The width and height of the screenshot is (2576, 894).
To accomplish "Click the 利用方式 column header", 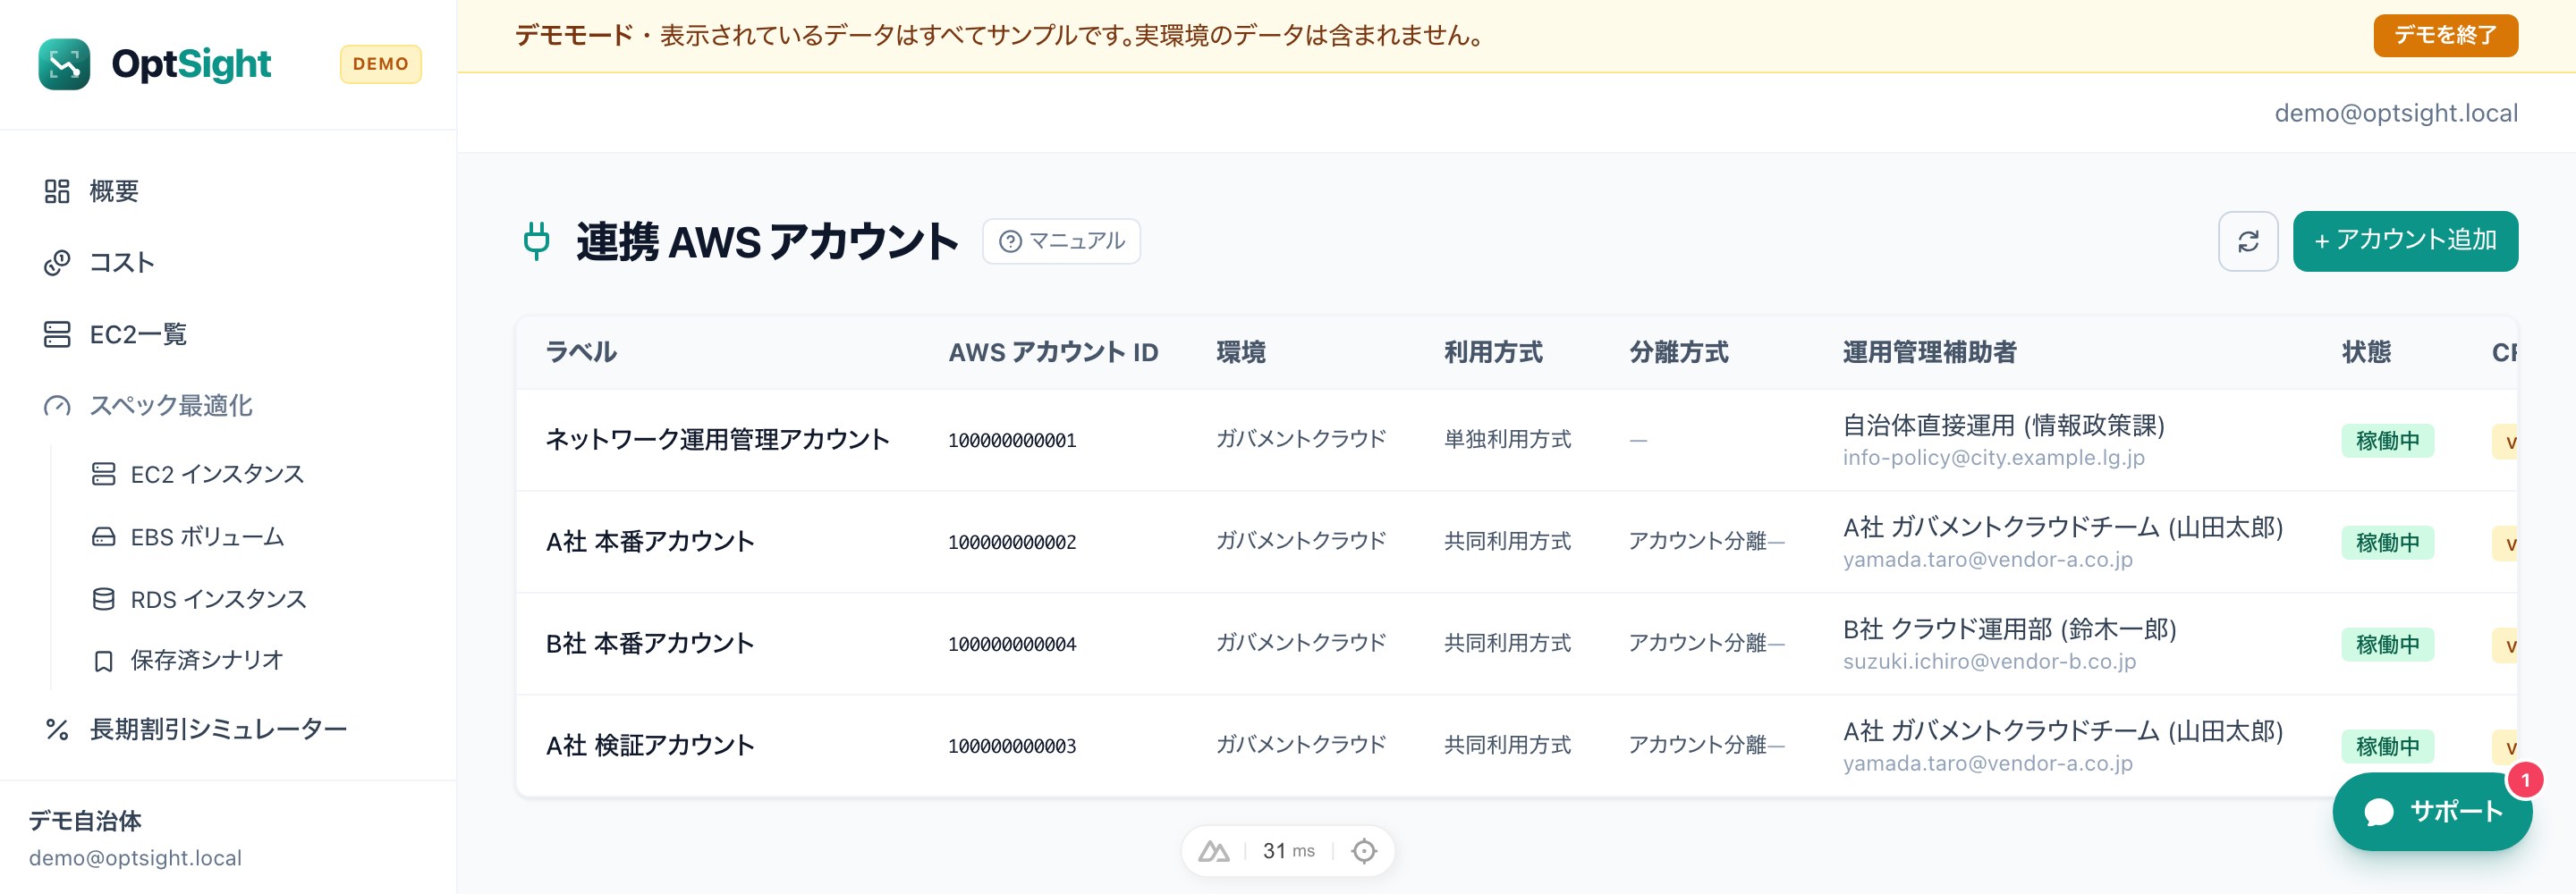I will tap(1493, 352).
